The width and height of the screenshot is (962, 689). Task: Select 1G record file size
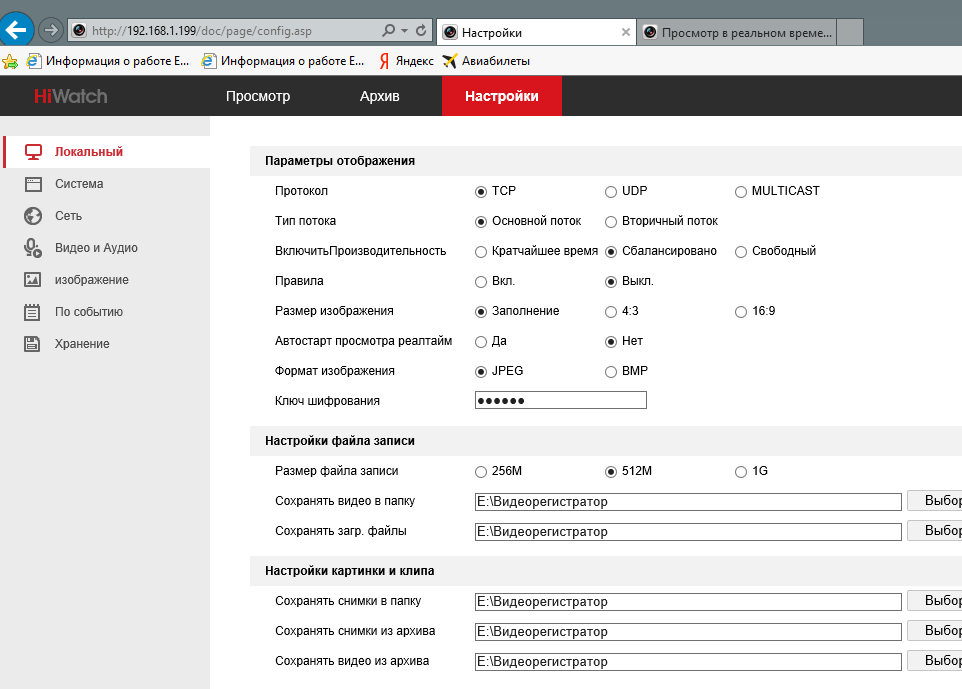click(741, 471)
